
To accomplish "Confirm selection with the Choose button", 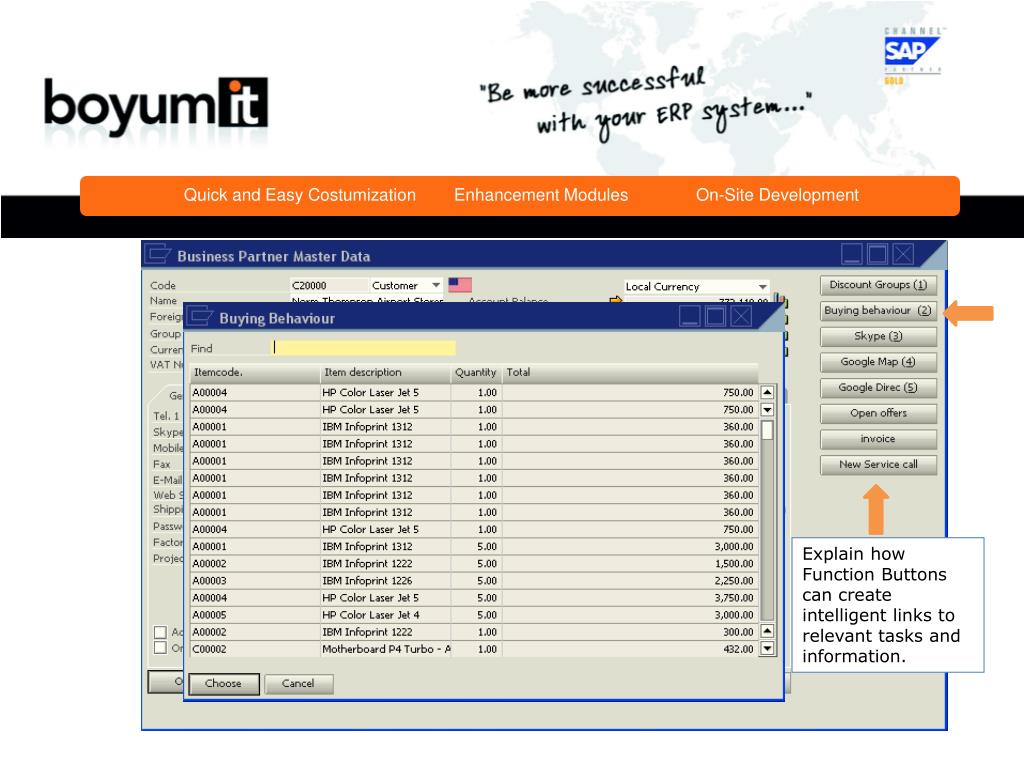I will tap(223, 684).
